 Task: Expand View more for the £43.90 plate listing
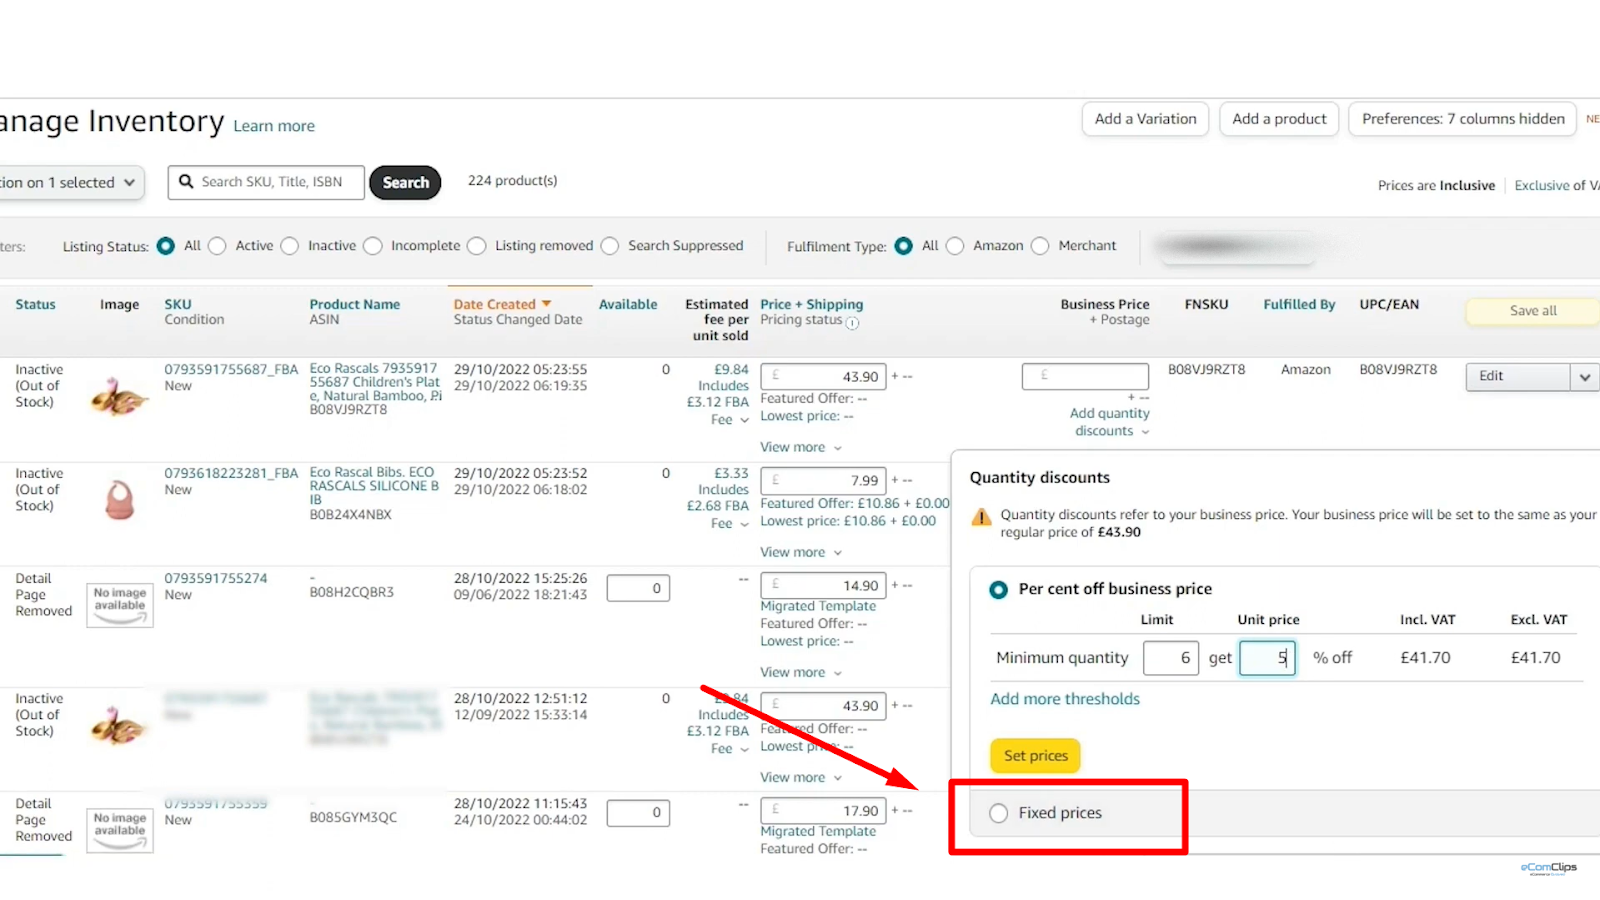[801, 447]
